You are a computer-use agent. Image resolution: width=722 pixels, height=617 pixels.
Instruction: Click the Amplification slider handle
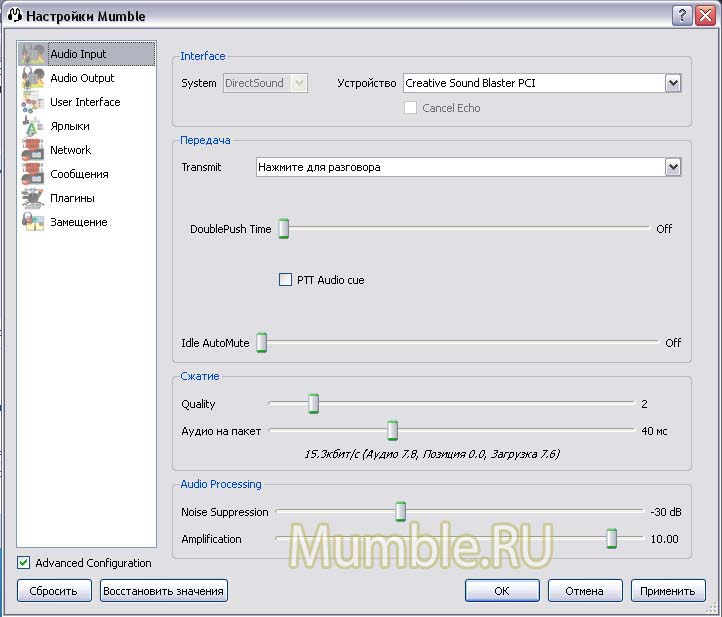(x=611, y=539)
